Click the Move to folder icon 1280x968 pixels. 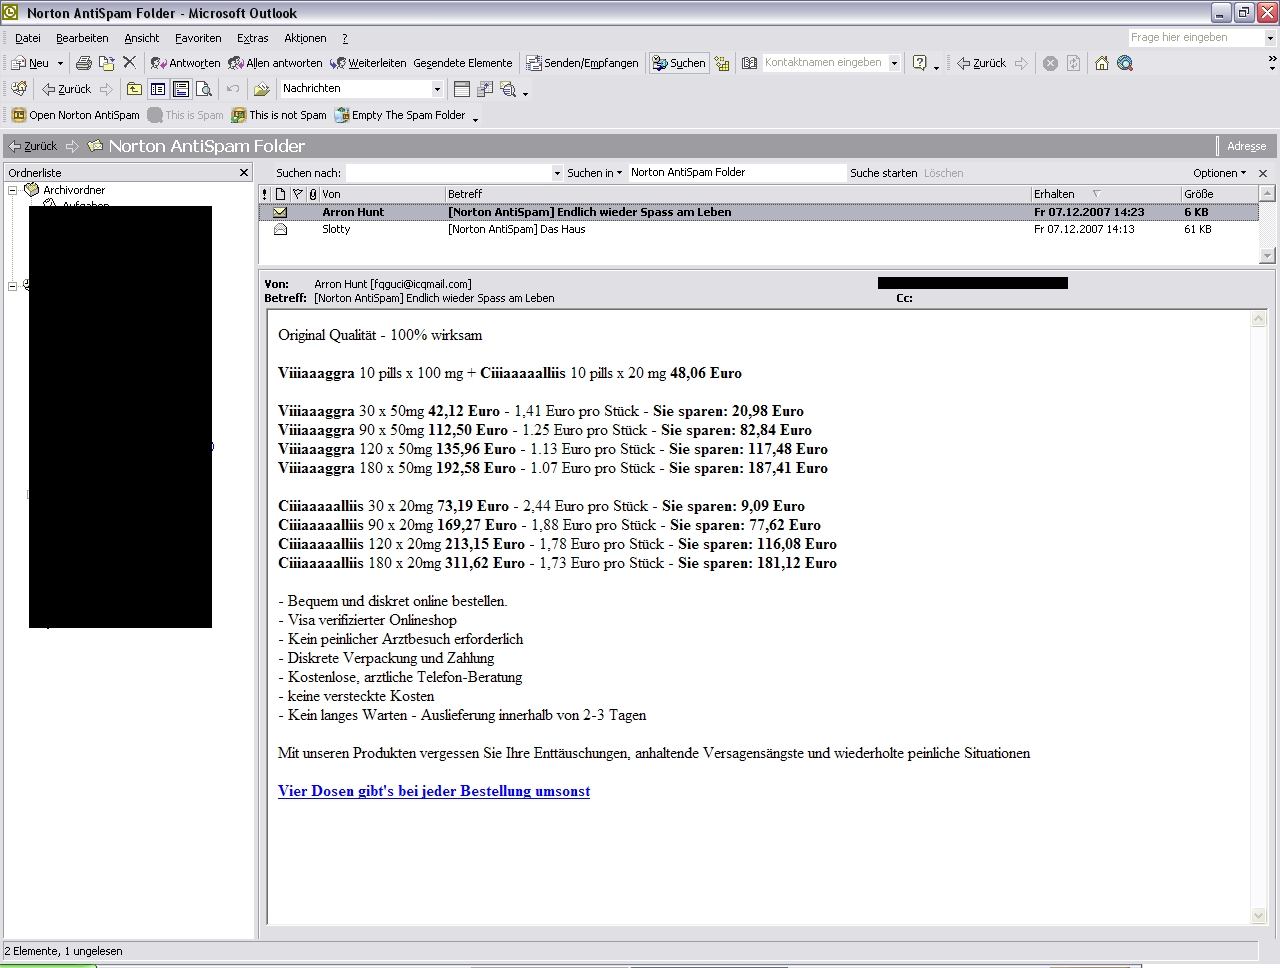point(107,63)
